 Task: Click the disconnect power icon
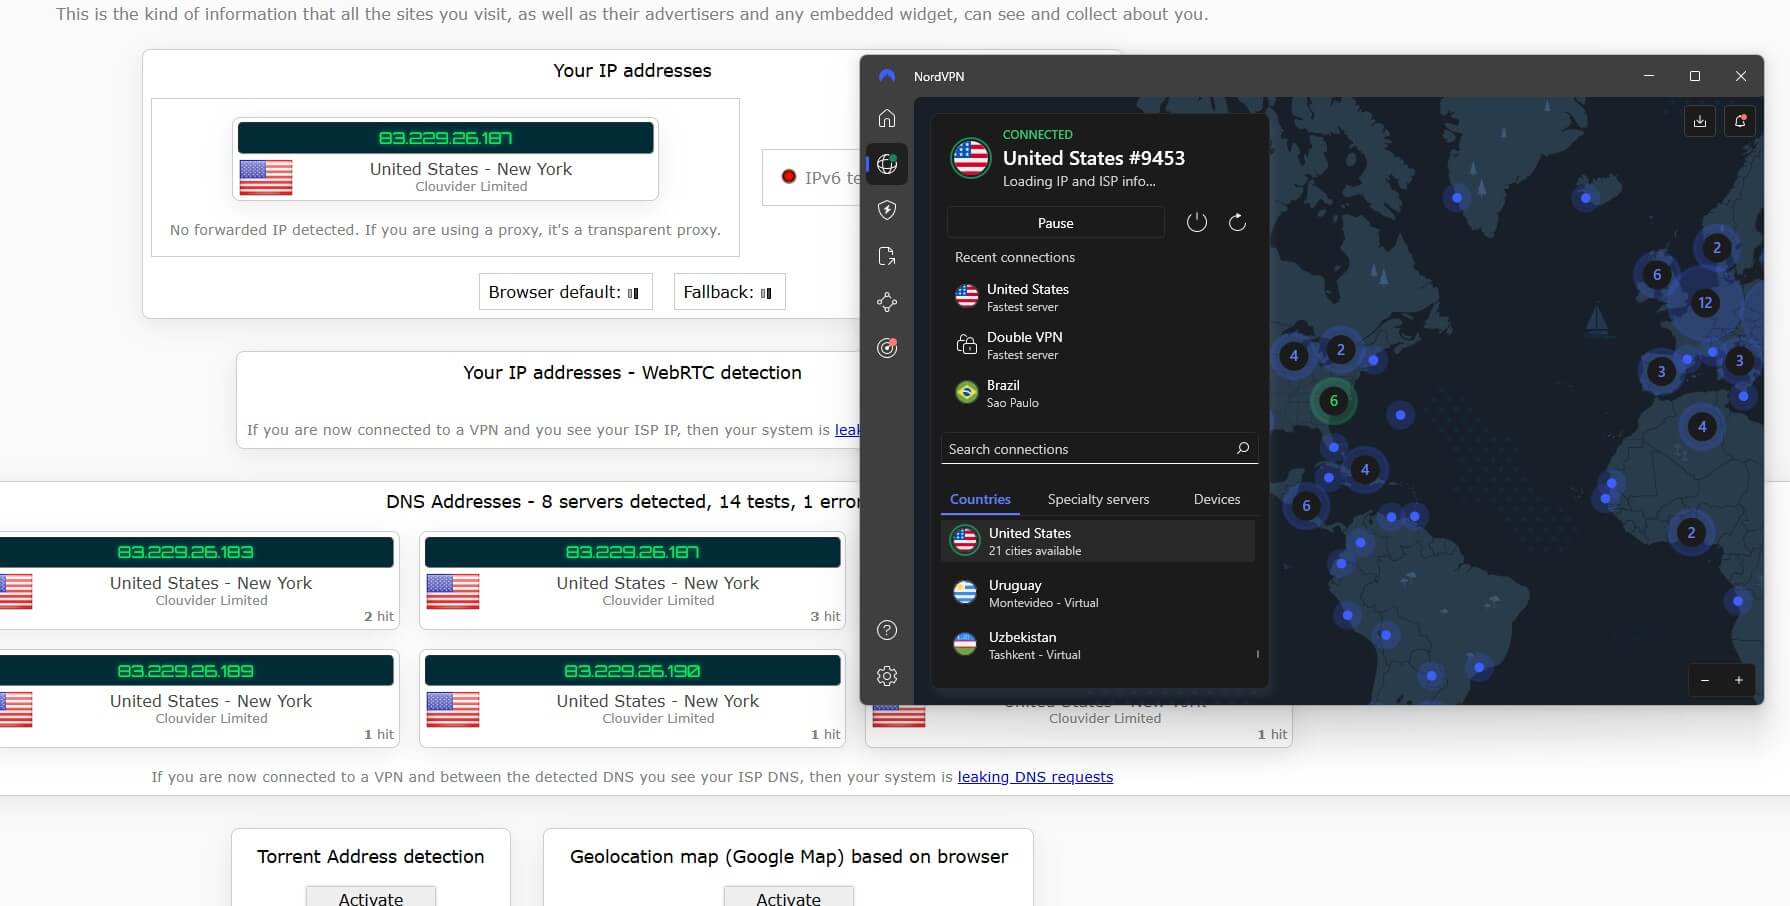1197,223
